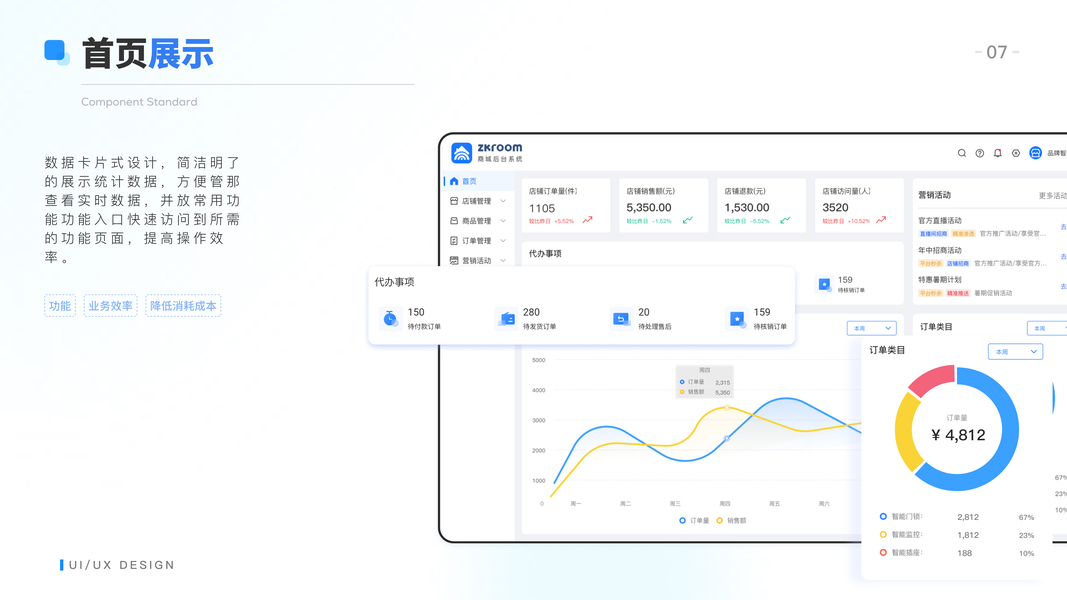Click the 07 page number
The height and width of the screenshot is (600, 1067).
pos(997,52)
